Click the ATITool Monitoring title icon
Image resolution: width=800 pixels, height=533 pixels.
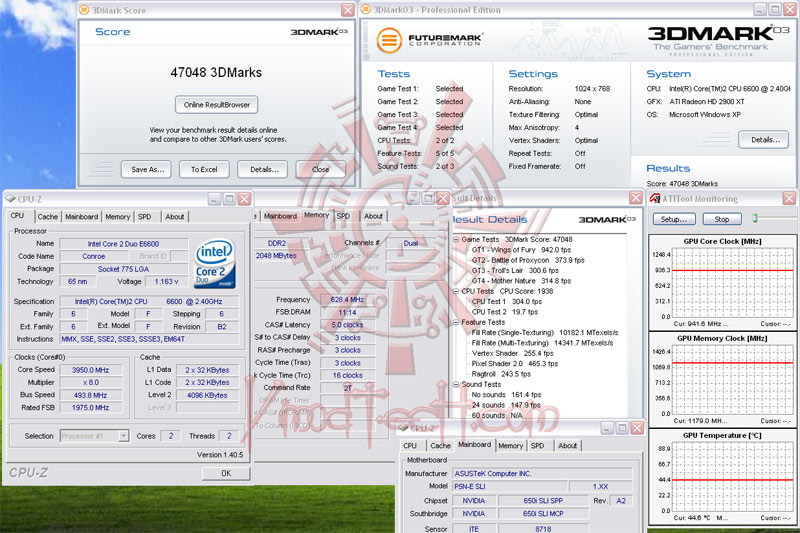click(x=655, y=198)
